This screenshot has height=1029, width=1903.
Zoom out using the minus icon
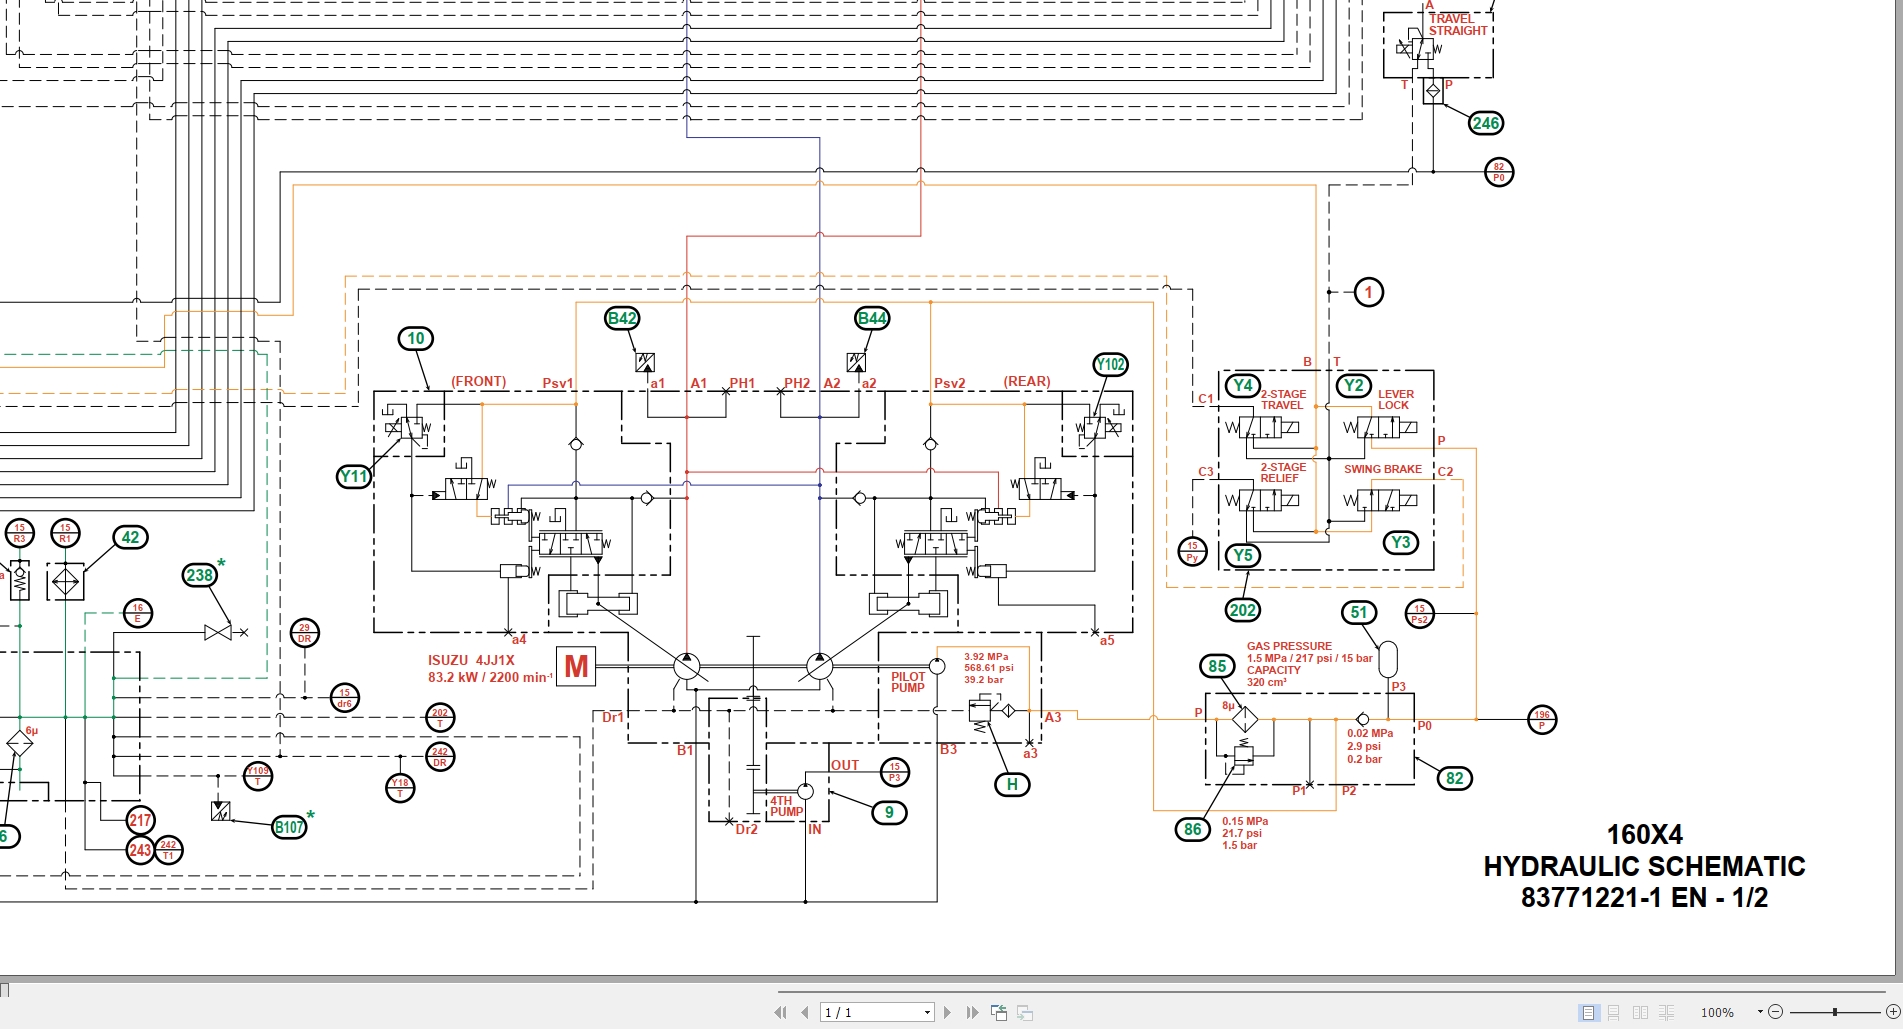pyautogui.click(x=1778, y=1011)
